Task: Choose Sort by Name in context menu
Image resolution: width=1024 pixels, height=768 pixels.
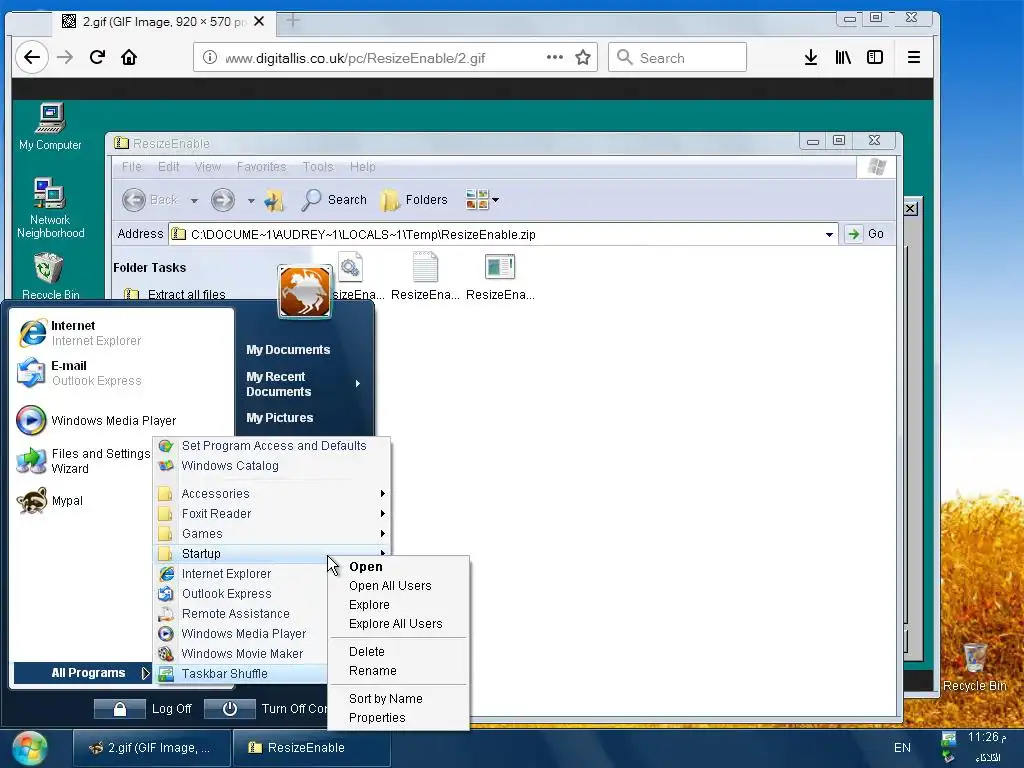Action: 398,699
